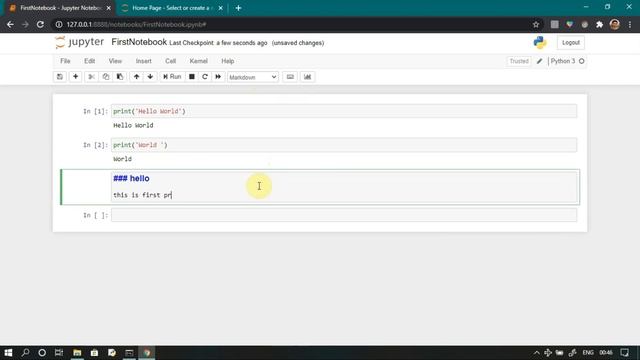The width and height of the screenshot is (640, 360).
Task: Click the Python logo icon
Action: [540, 42]
